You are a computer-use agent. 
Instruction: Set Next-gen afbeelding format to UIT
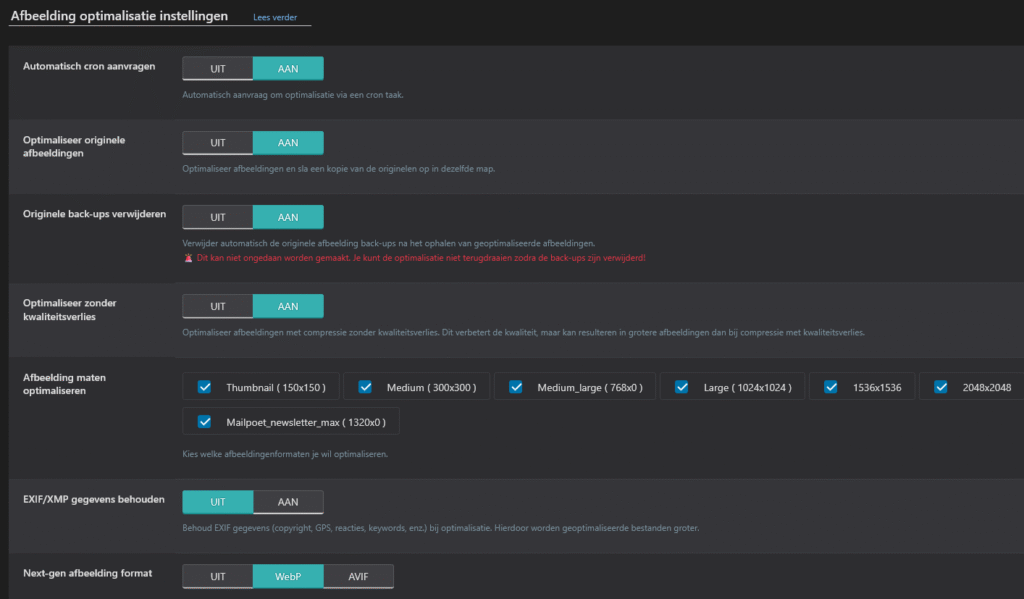coord(217,577)
